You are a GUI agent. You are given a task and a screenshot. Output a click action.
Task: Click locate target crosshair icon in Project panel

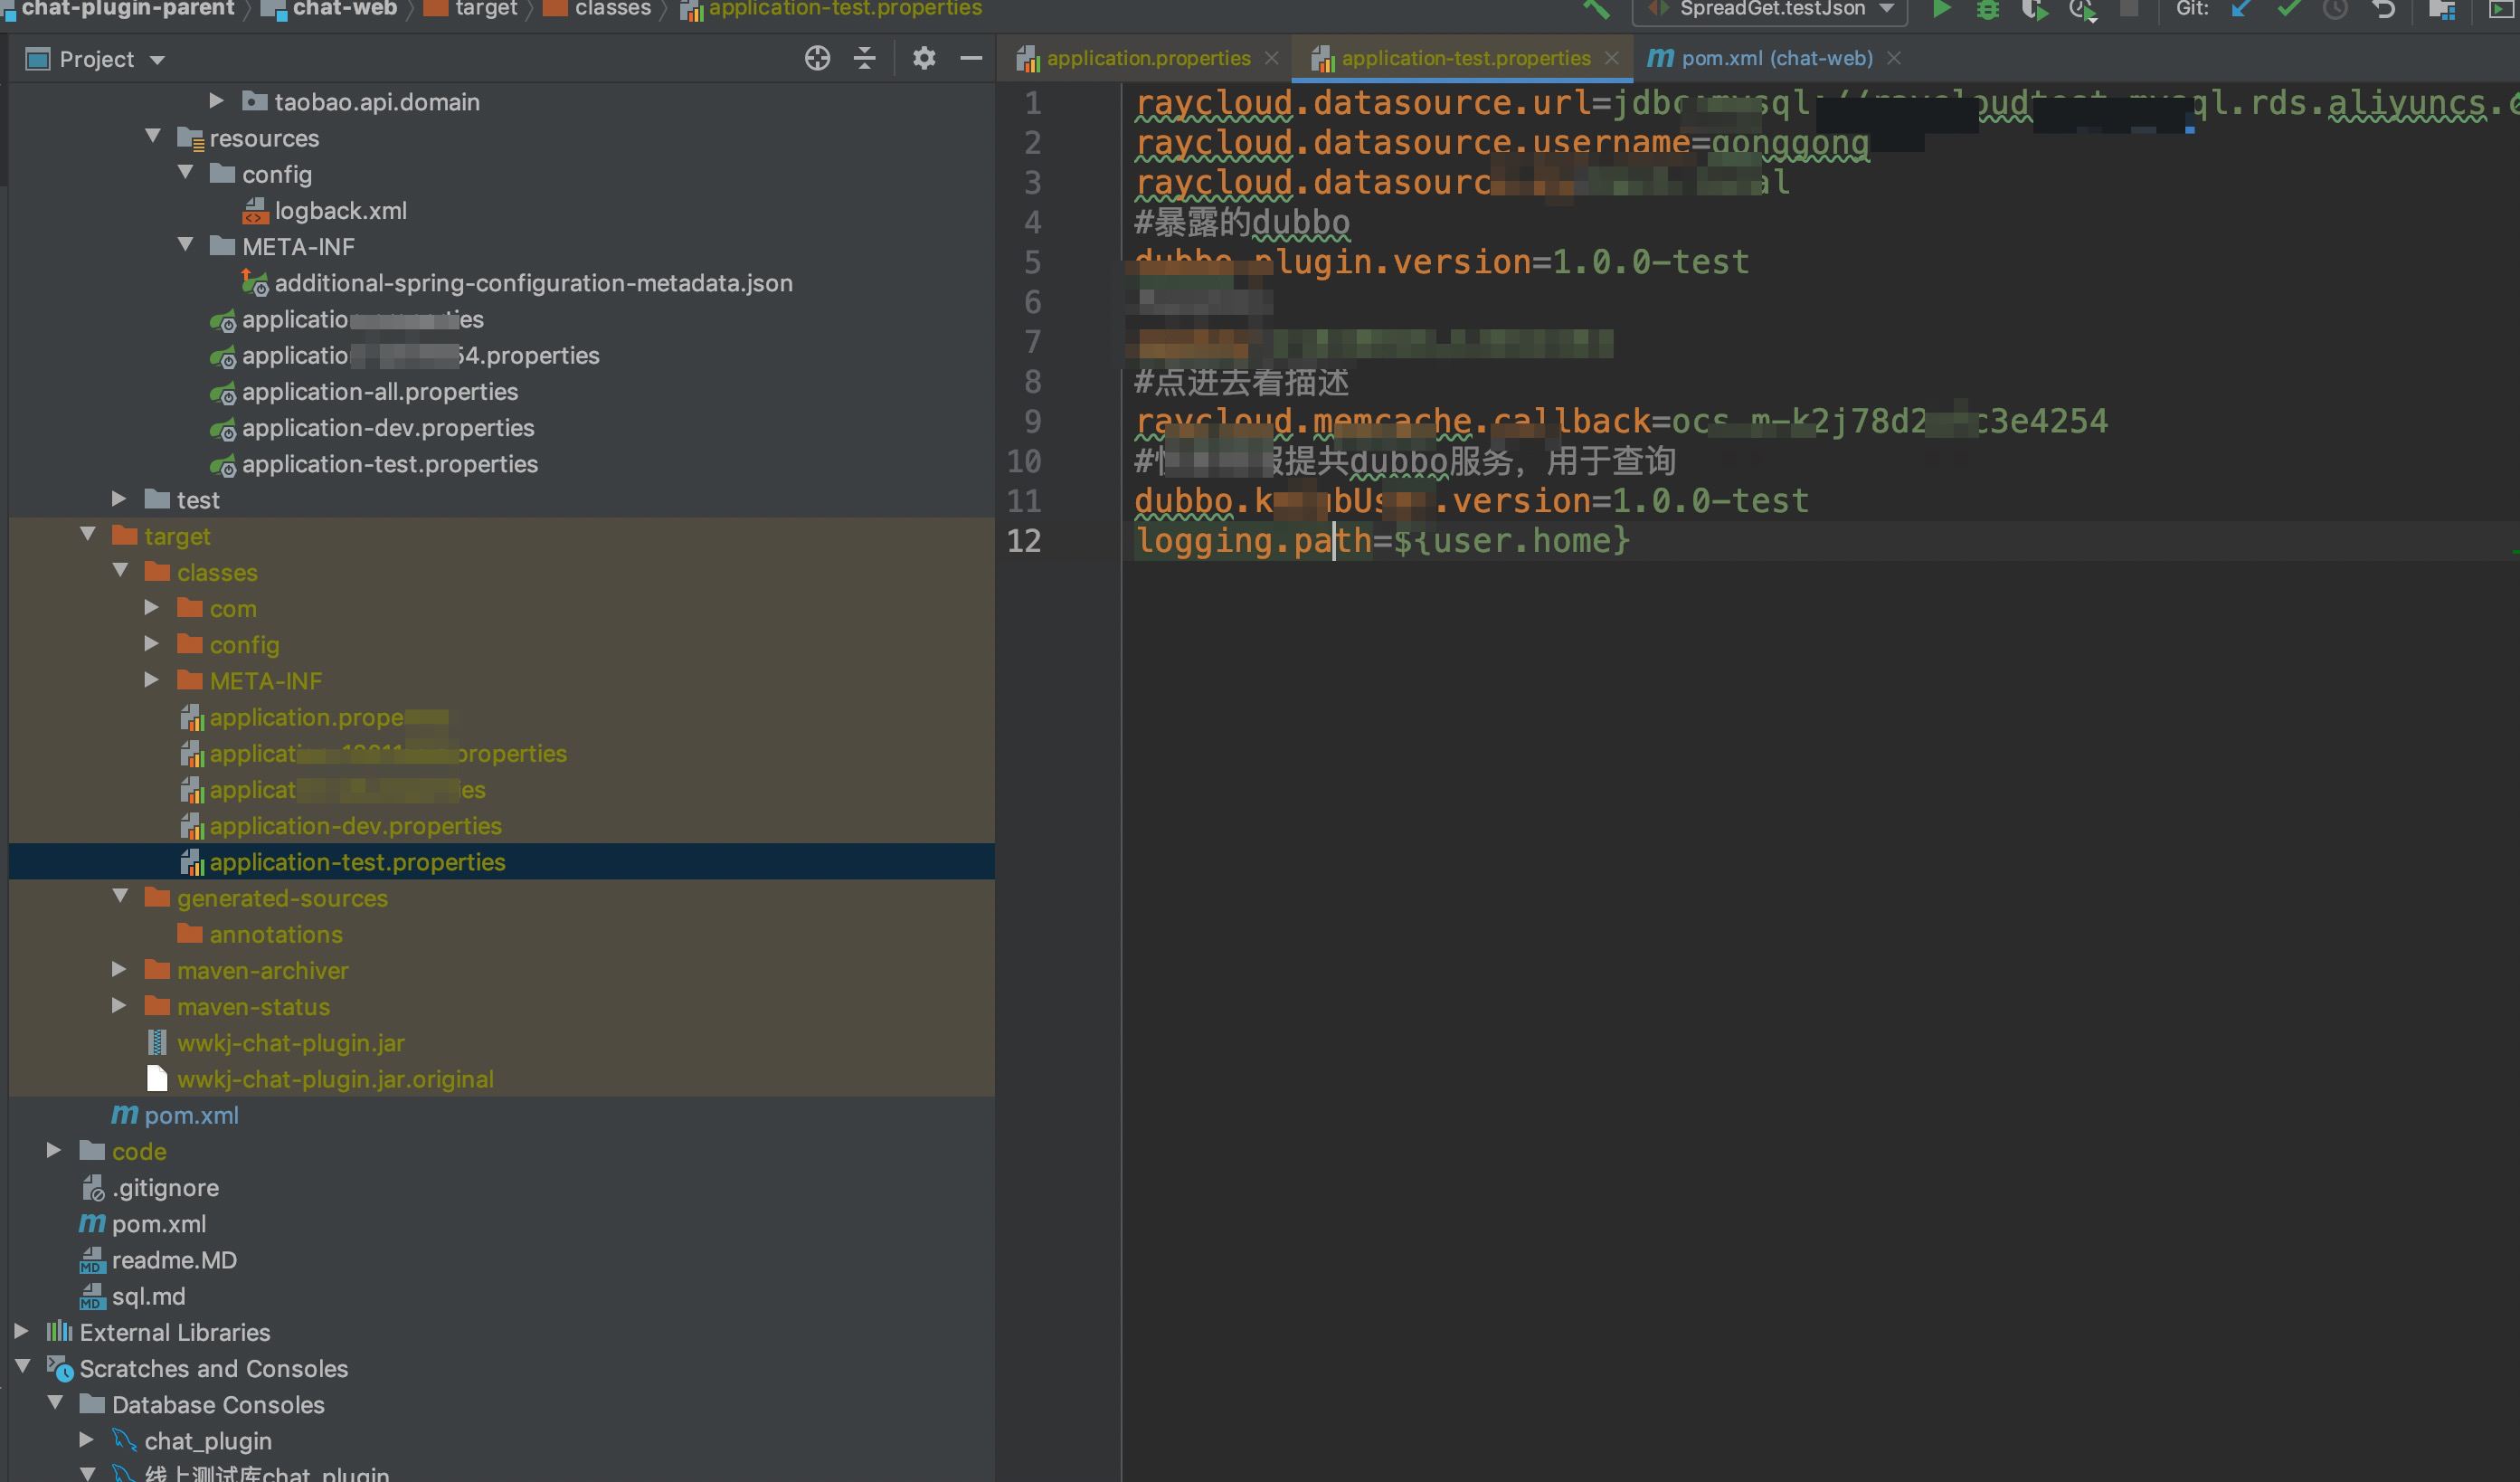(817, 59)
